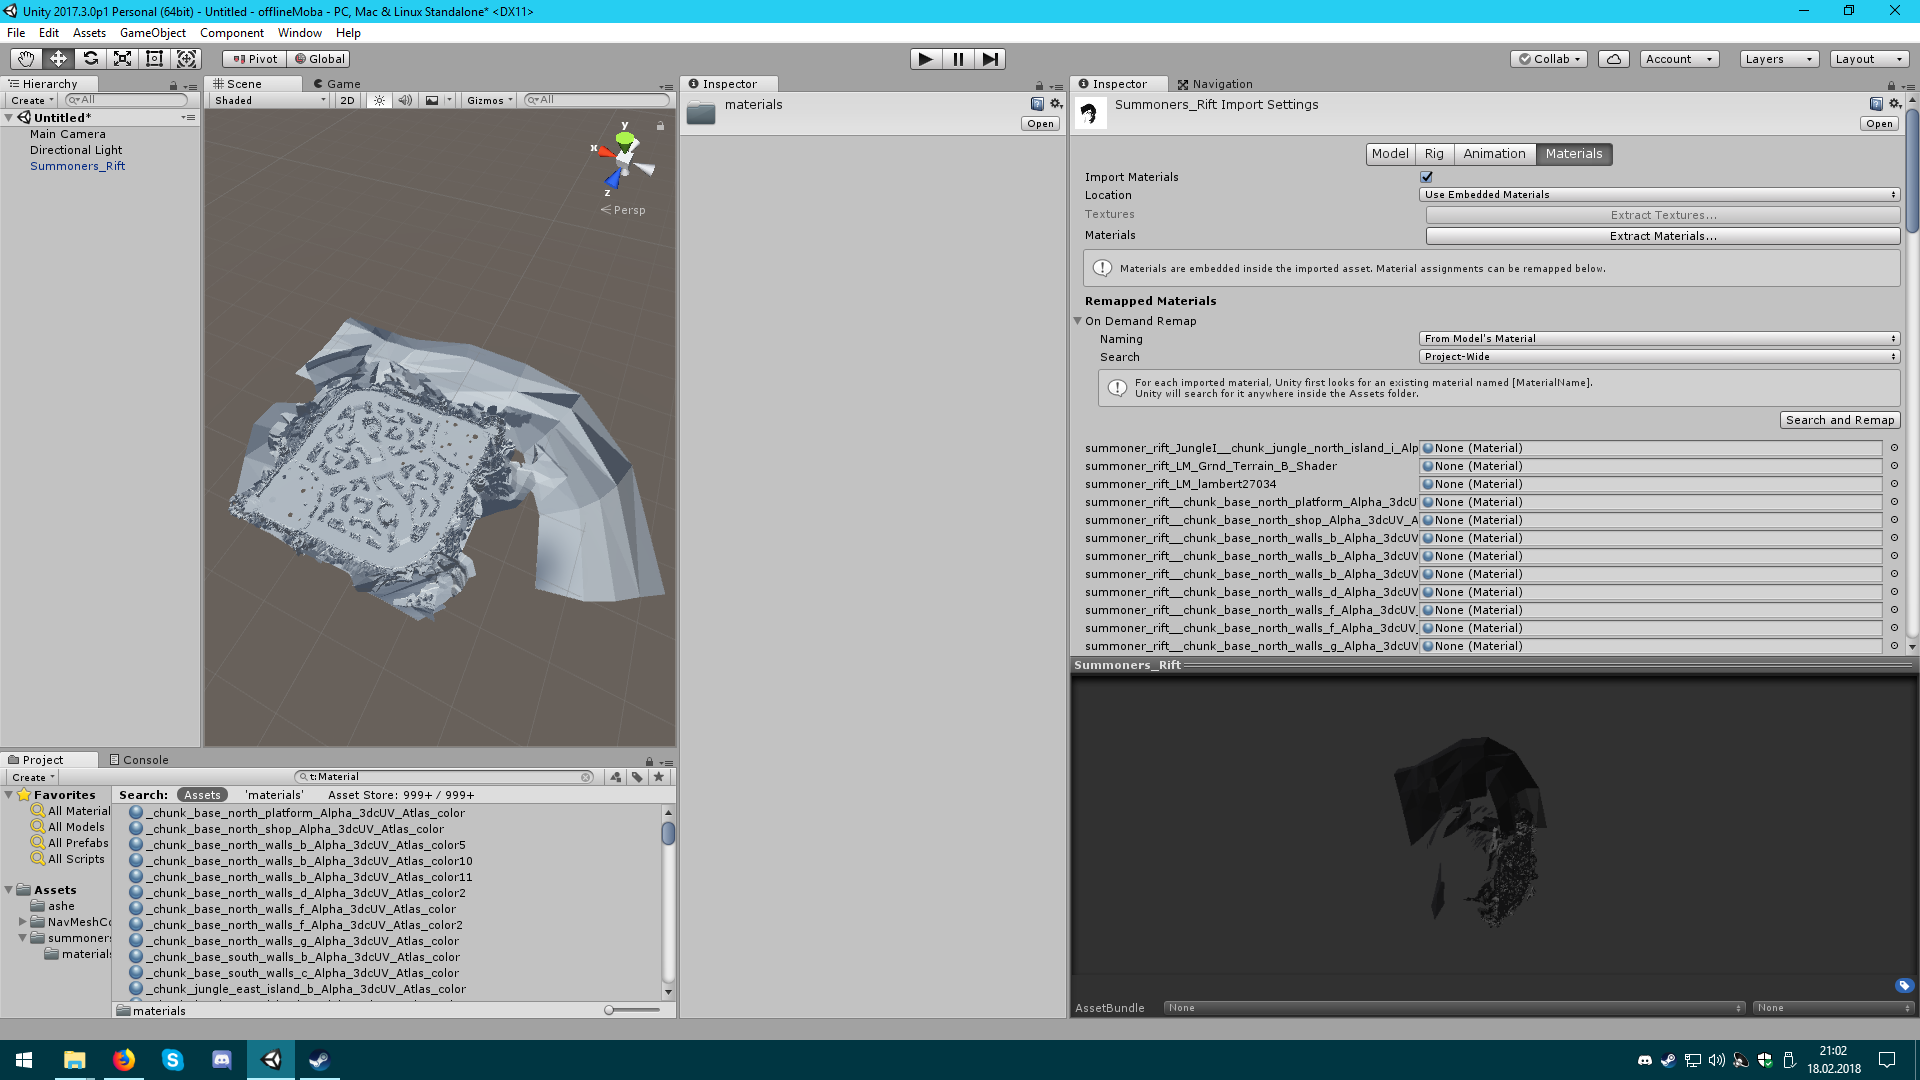1920x1080 pixels.
Task: Toggle 2D mode in Scene view
Action: [x=347, y=100]
